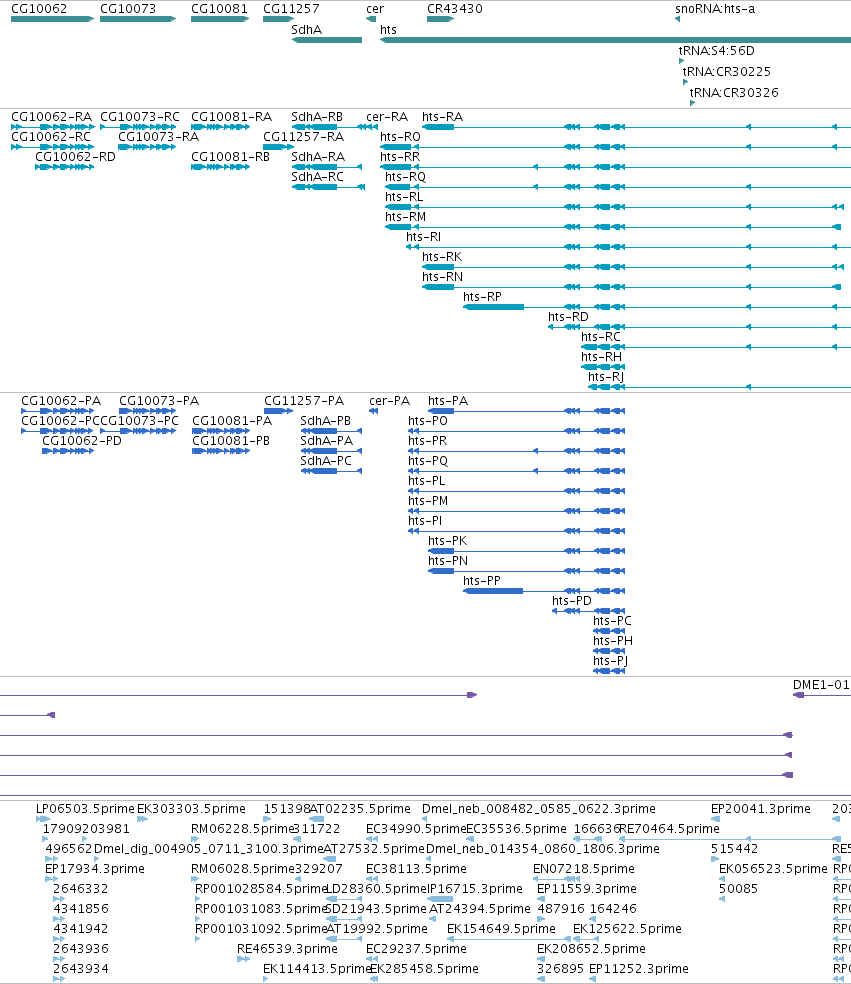The image size is (851, 984).
Task: Select the CG10062-RD transcript label
Action: 75,157
